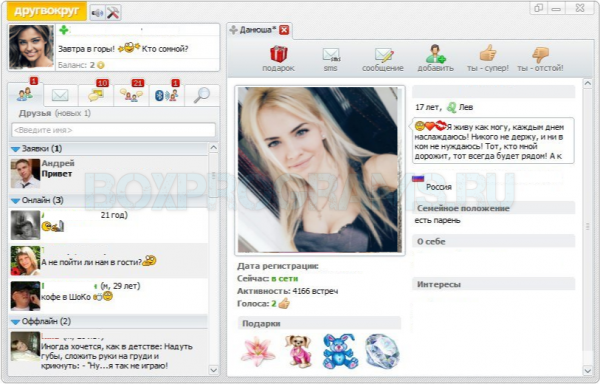The height and width of the screenshot is (384, 600).
Task: Click friends list scroll up arrow
Action: point(214,148)
